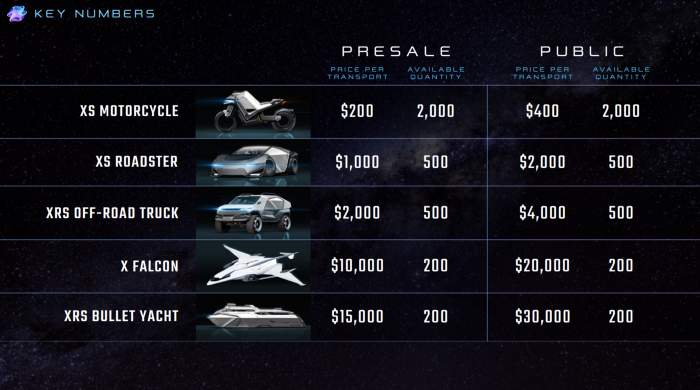Select the XS Motorcycle image

point(253,112)
